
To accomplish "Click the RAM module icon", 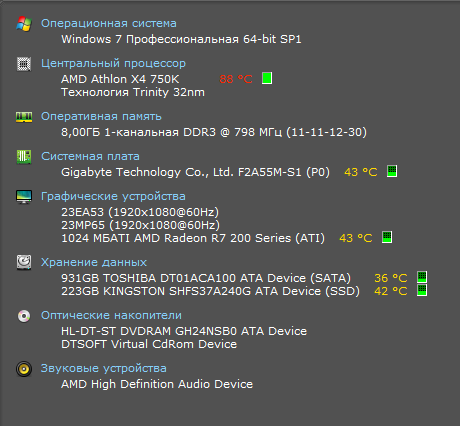I will tap(24, 117).
